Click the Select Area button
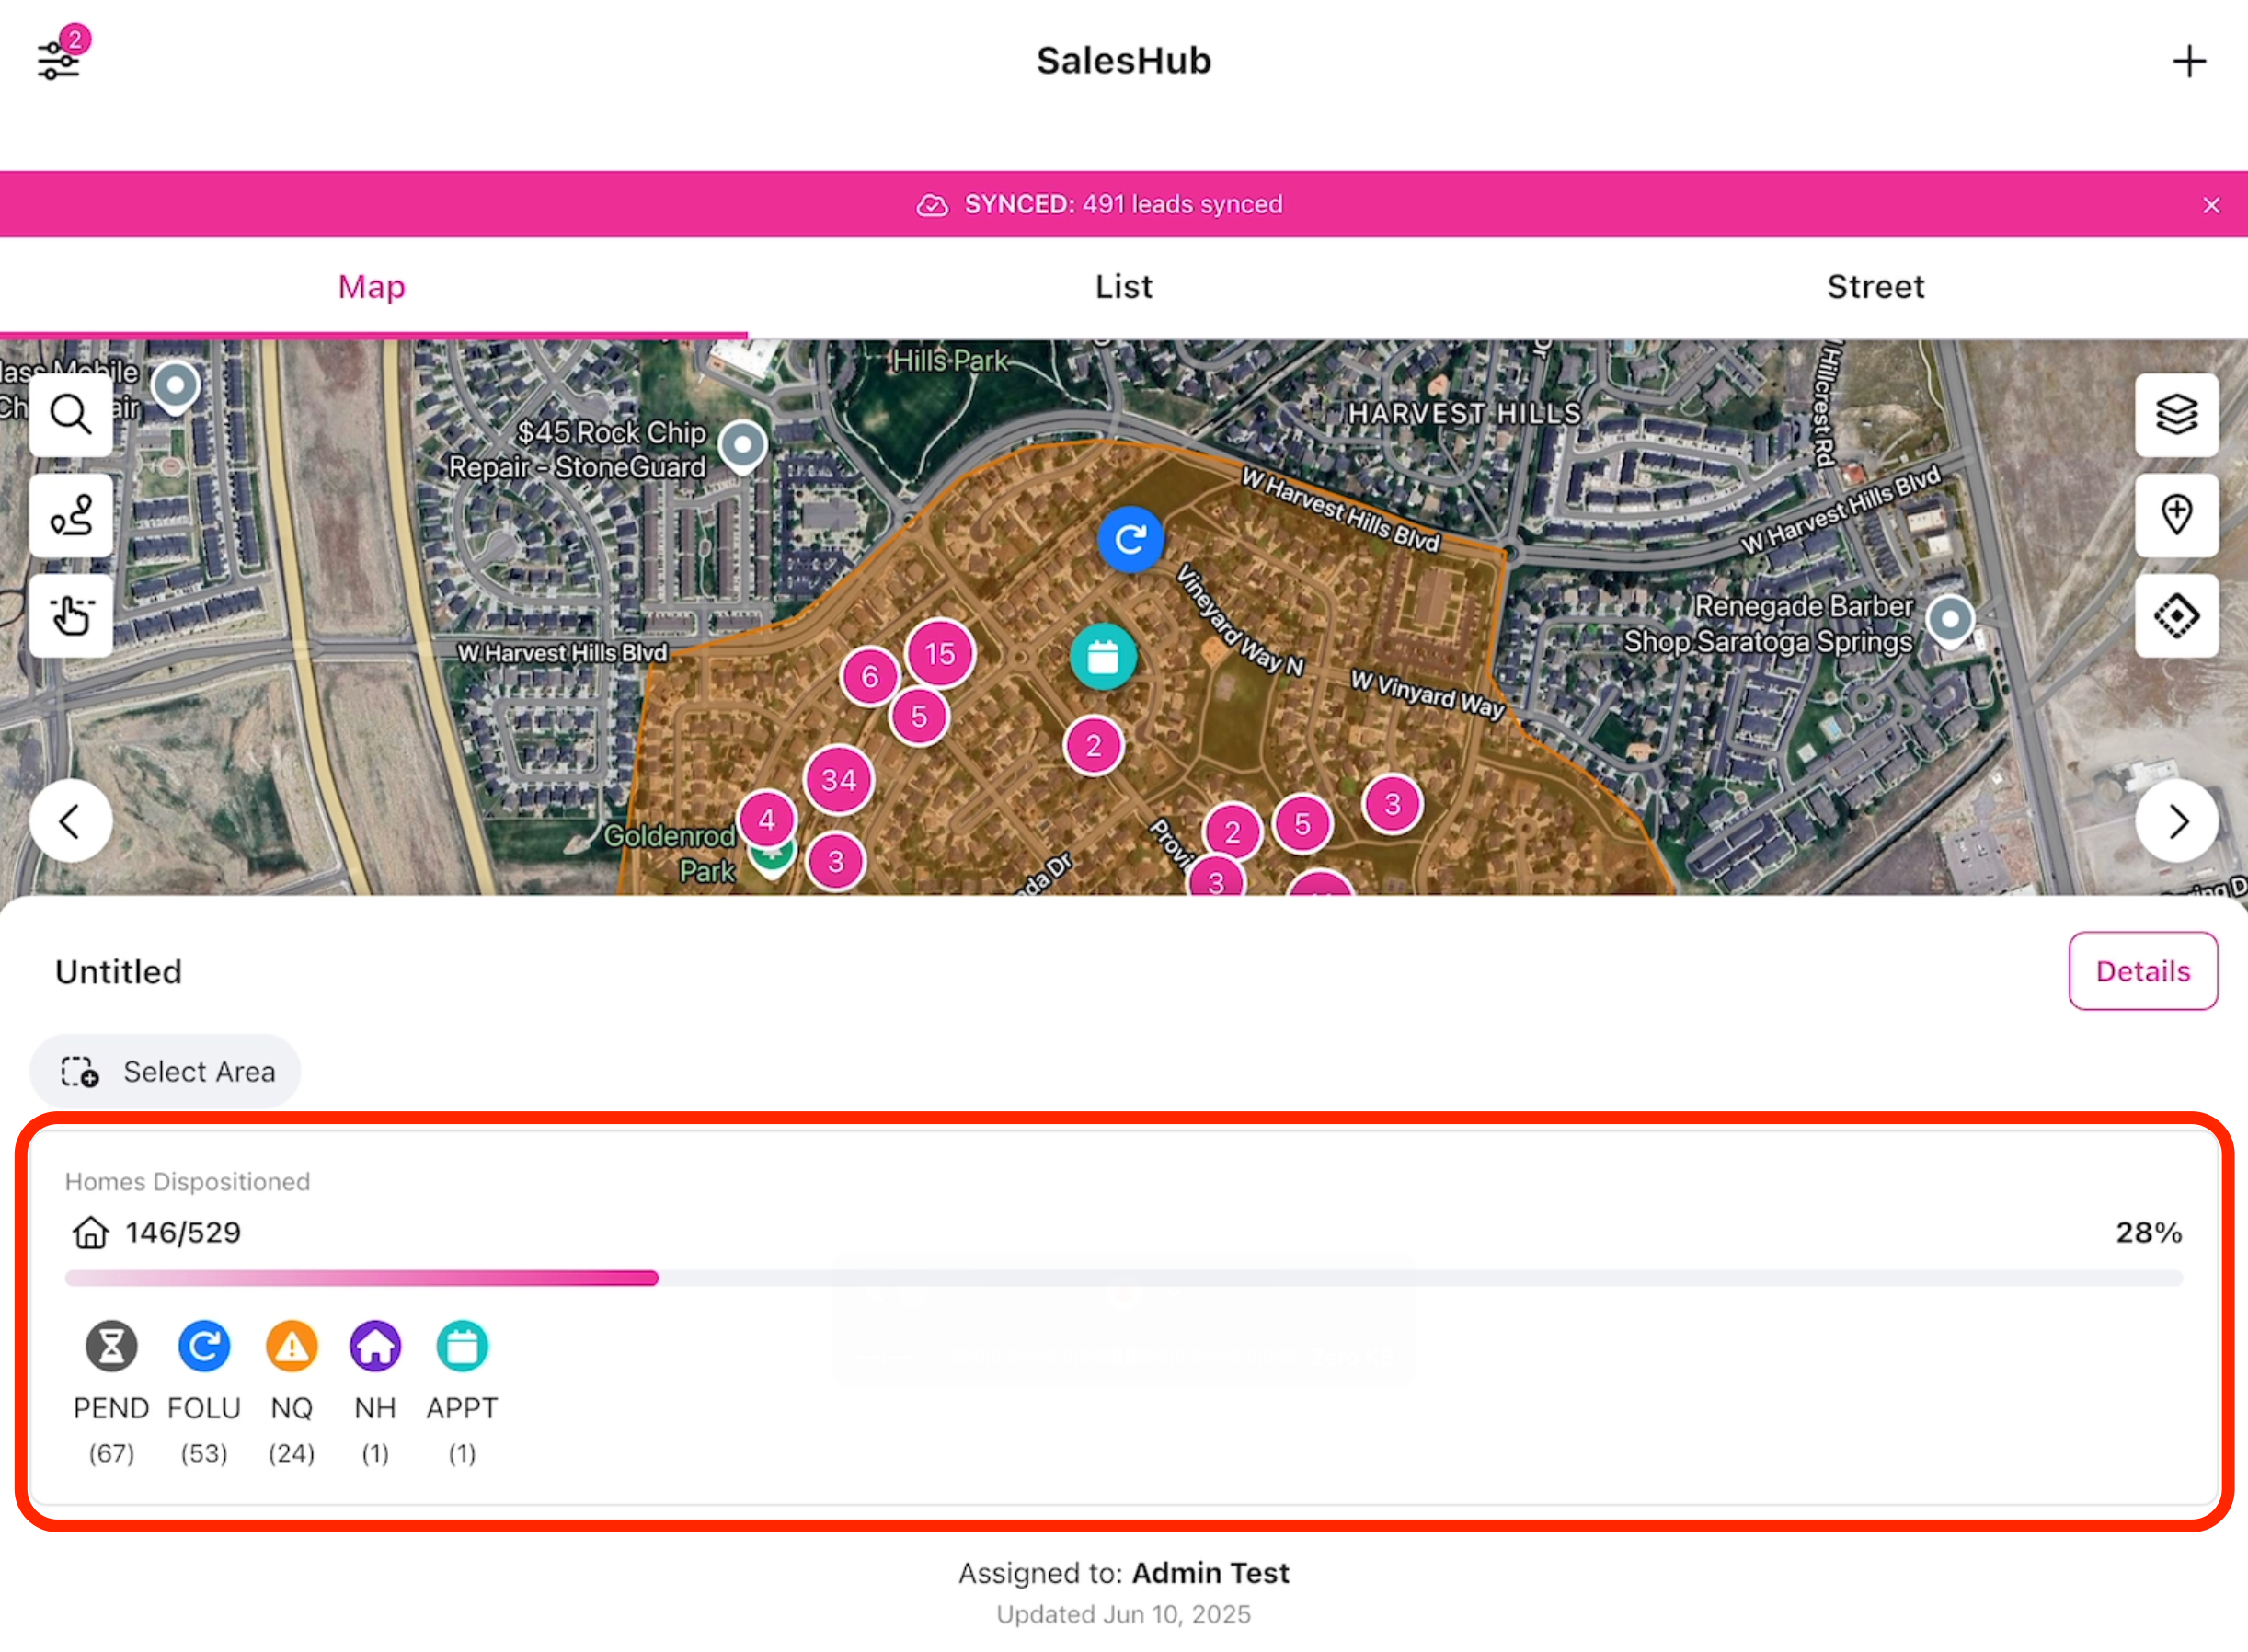 click(x=166, y=1071)
